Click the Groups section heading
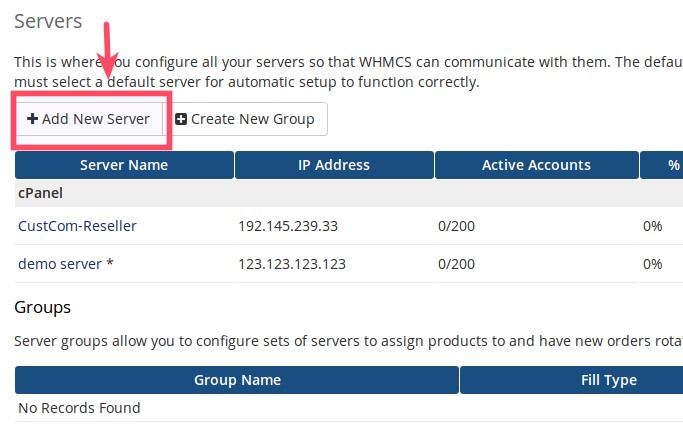683x445 pixels. point(43,307)
